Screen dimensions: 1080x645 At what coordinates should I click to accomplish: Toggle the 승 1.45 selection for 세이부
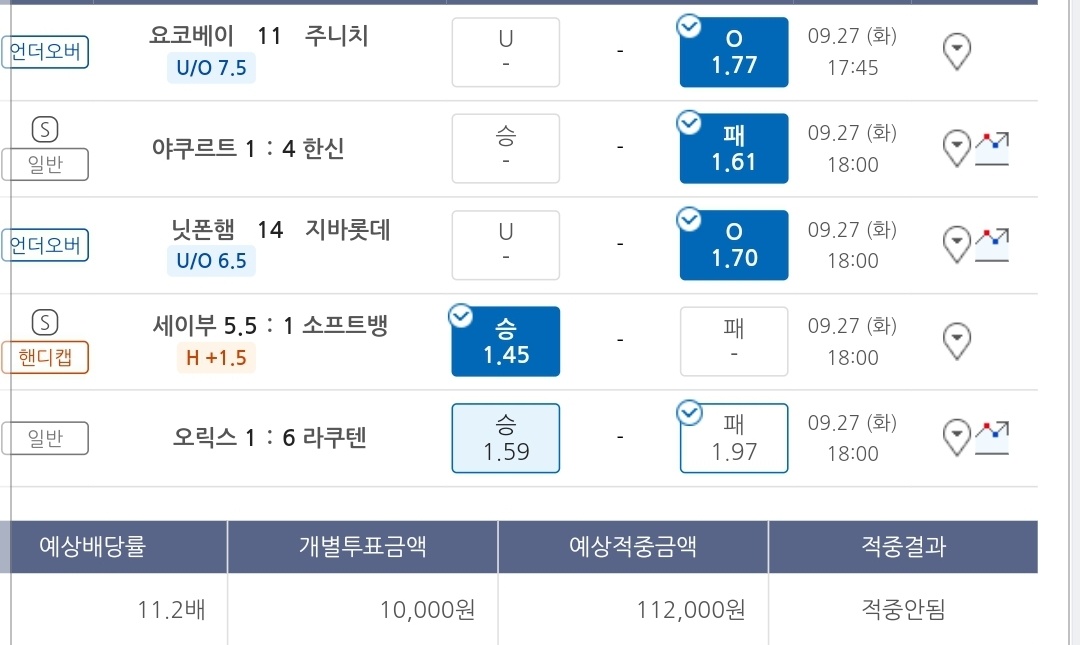coord(506,342)
